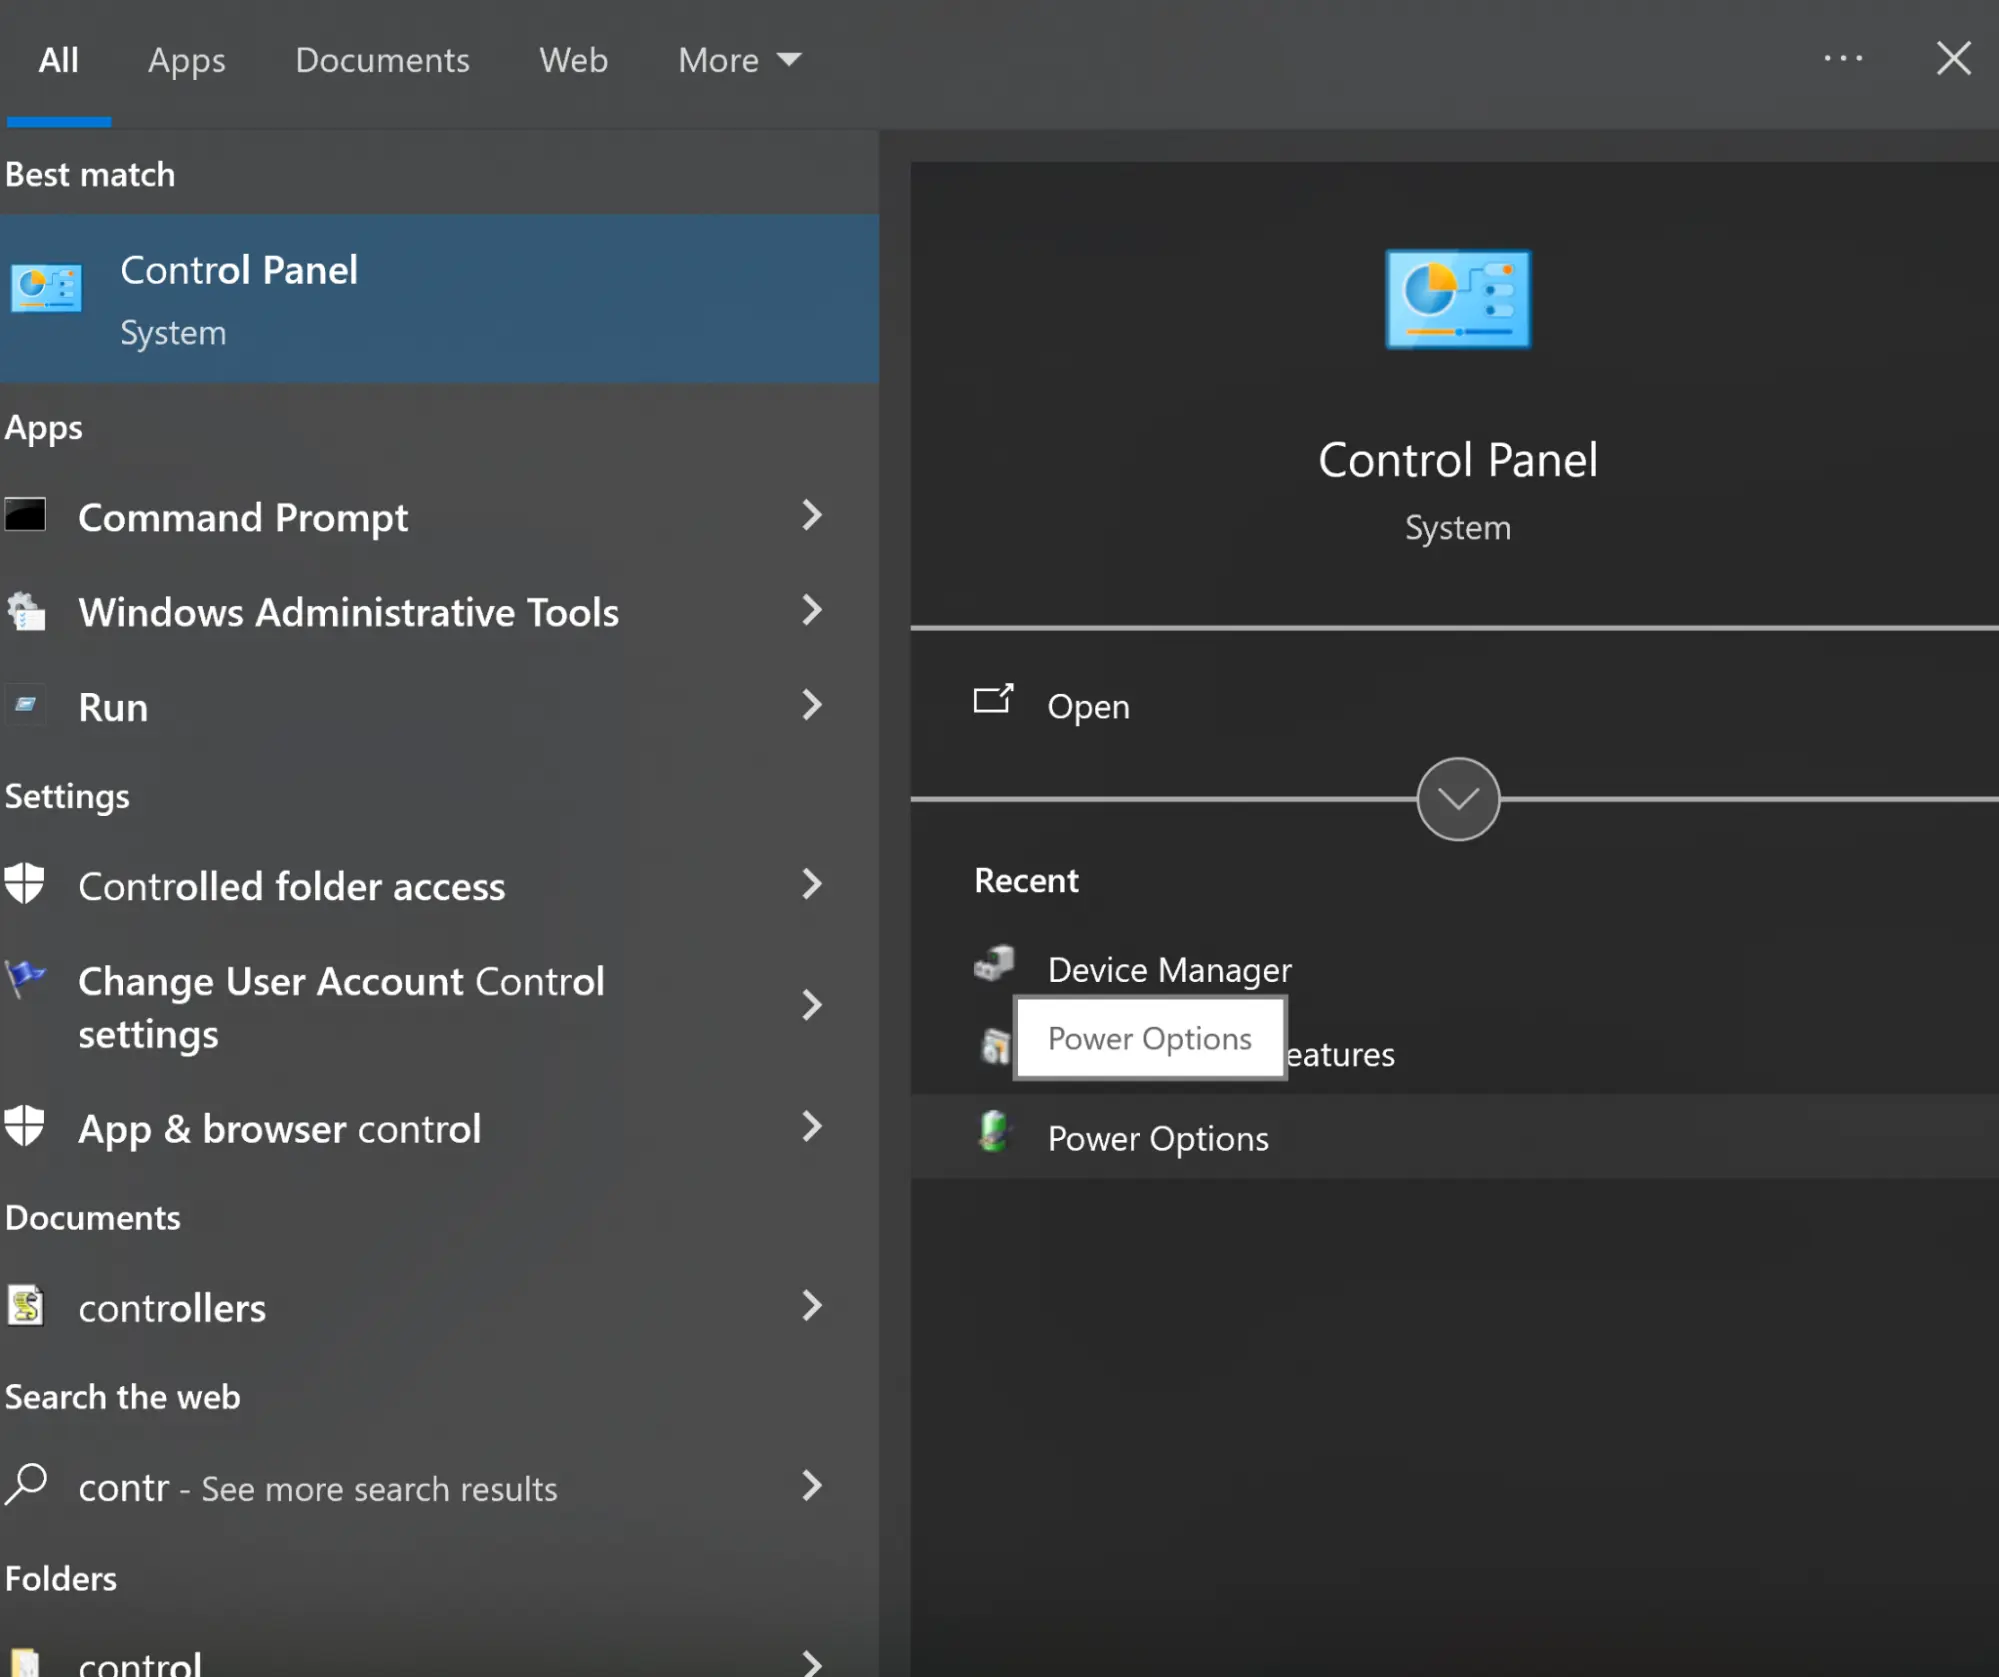Close the search panel
Screen dimensions: 1999x1677
pos(1953,58)
